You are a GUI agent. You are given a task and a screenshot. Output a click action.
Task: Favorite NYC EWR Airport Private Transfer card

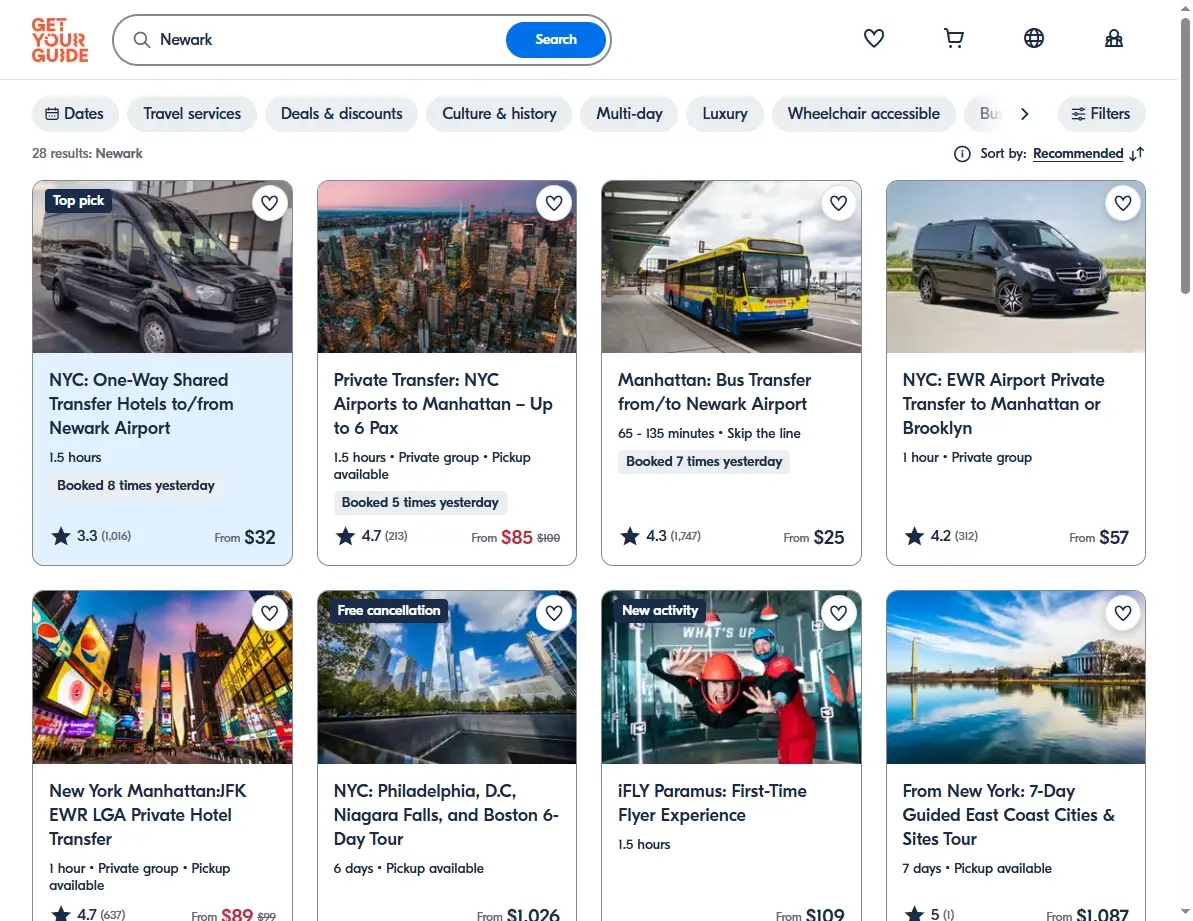[1123, 203]
